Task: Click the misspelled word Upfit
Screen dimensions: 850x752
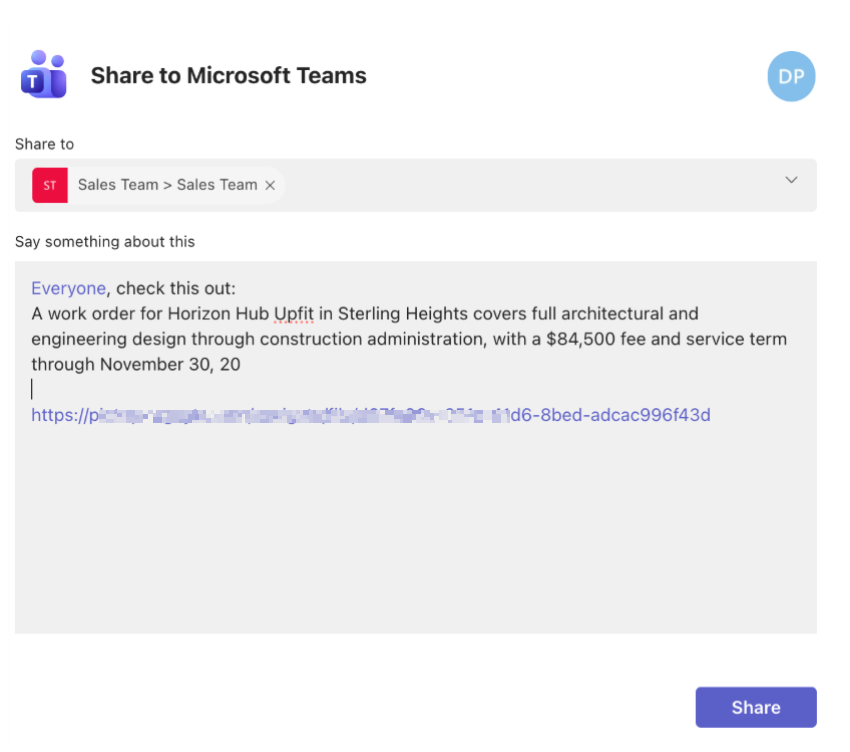Action: (x=294, y=313)
